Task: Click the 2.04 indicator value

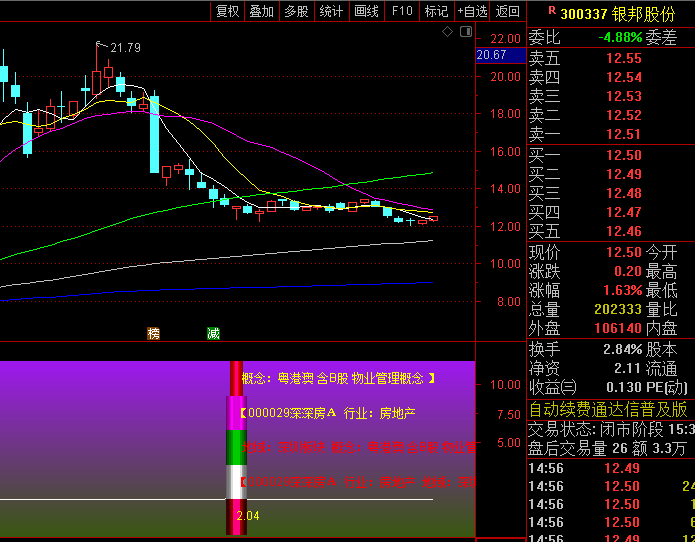Action: pos(248,516)
